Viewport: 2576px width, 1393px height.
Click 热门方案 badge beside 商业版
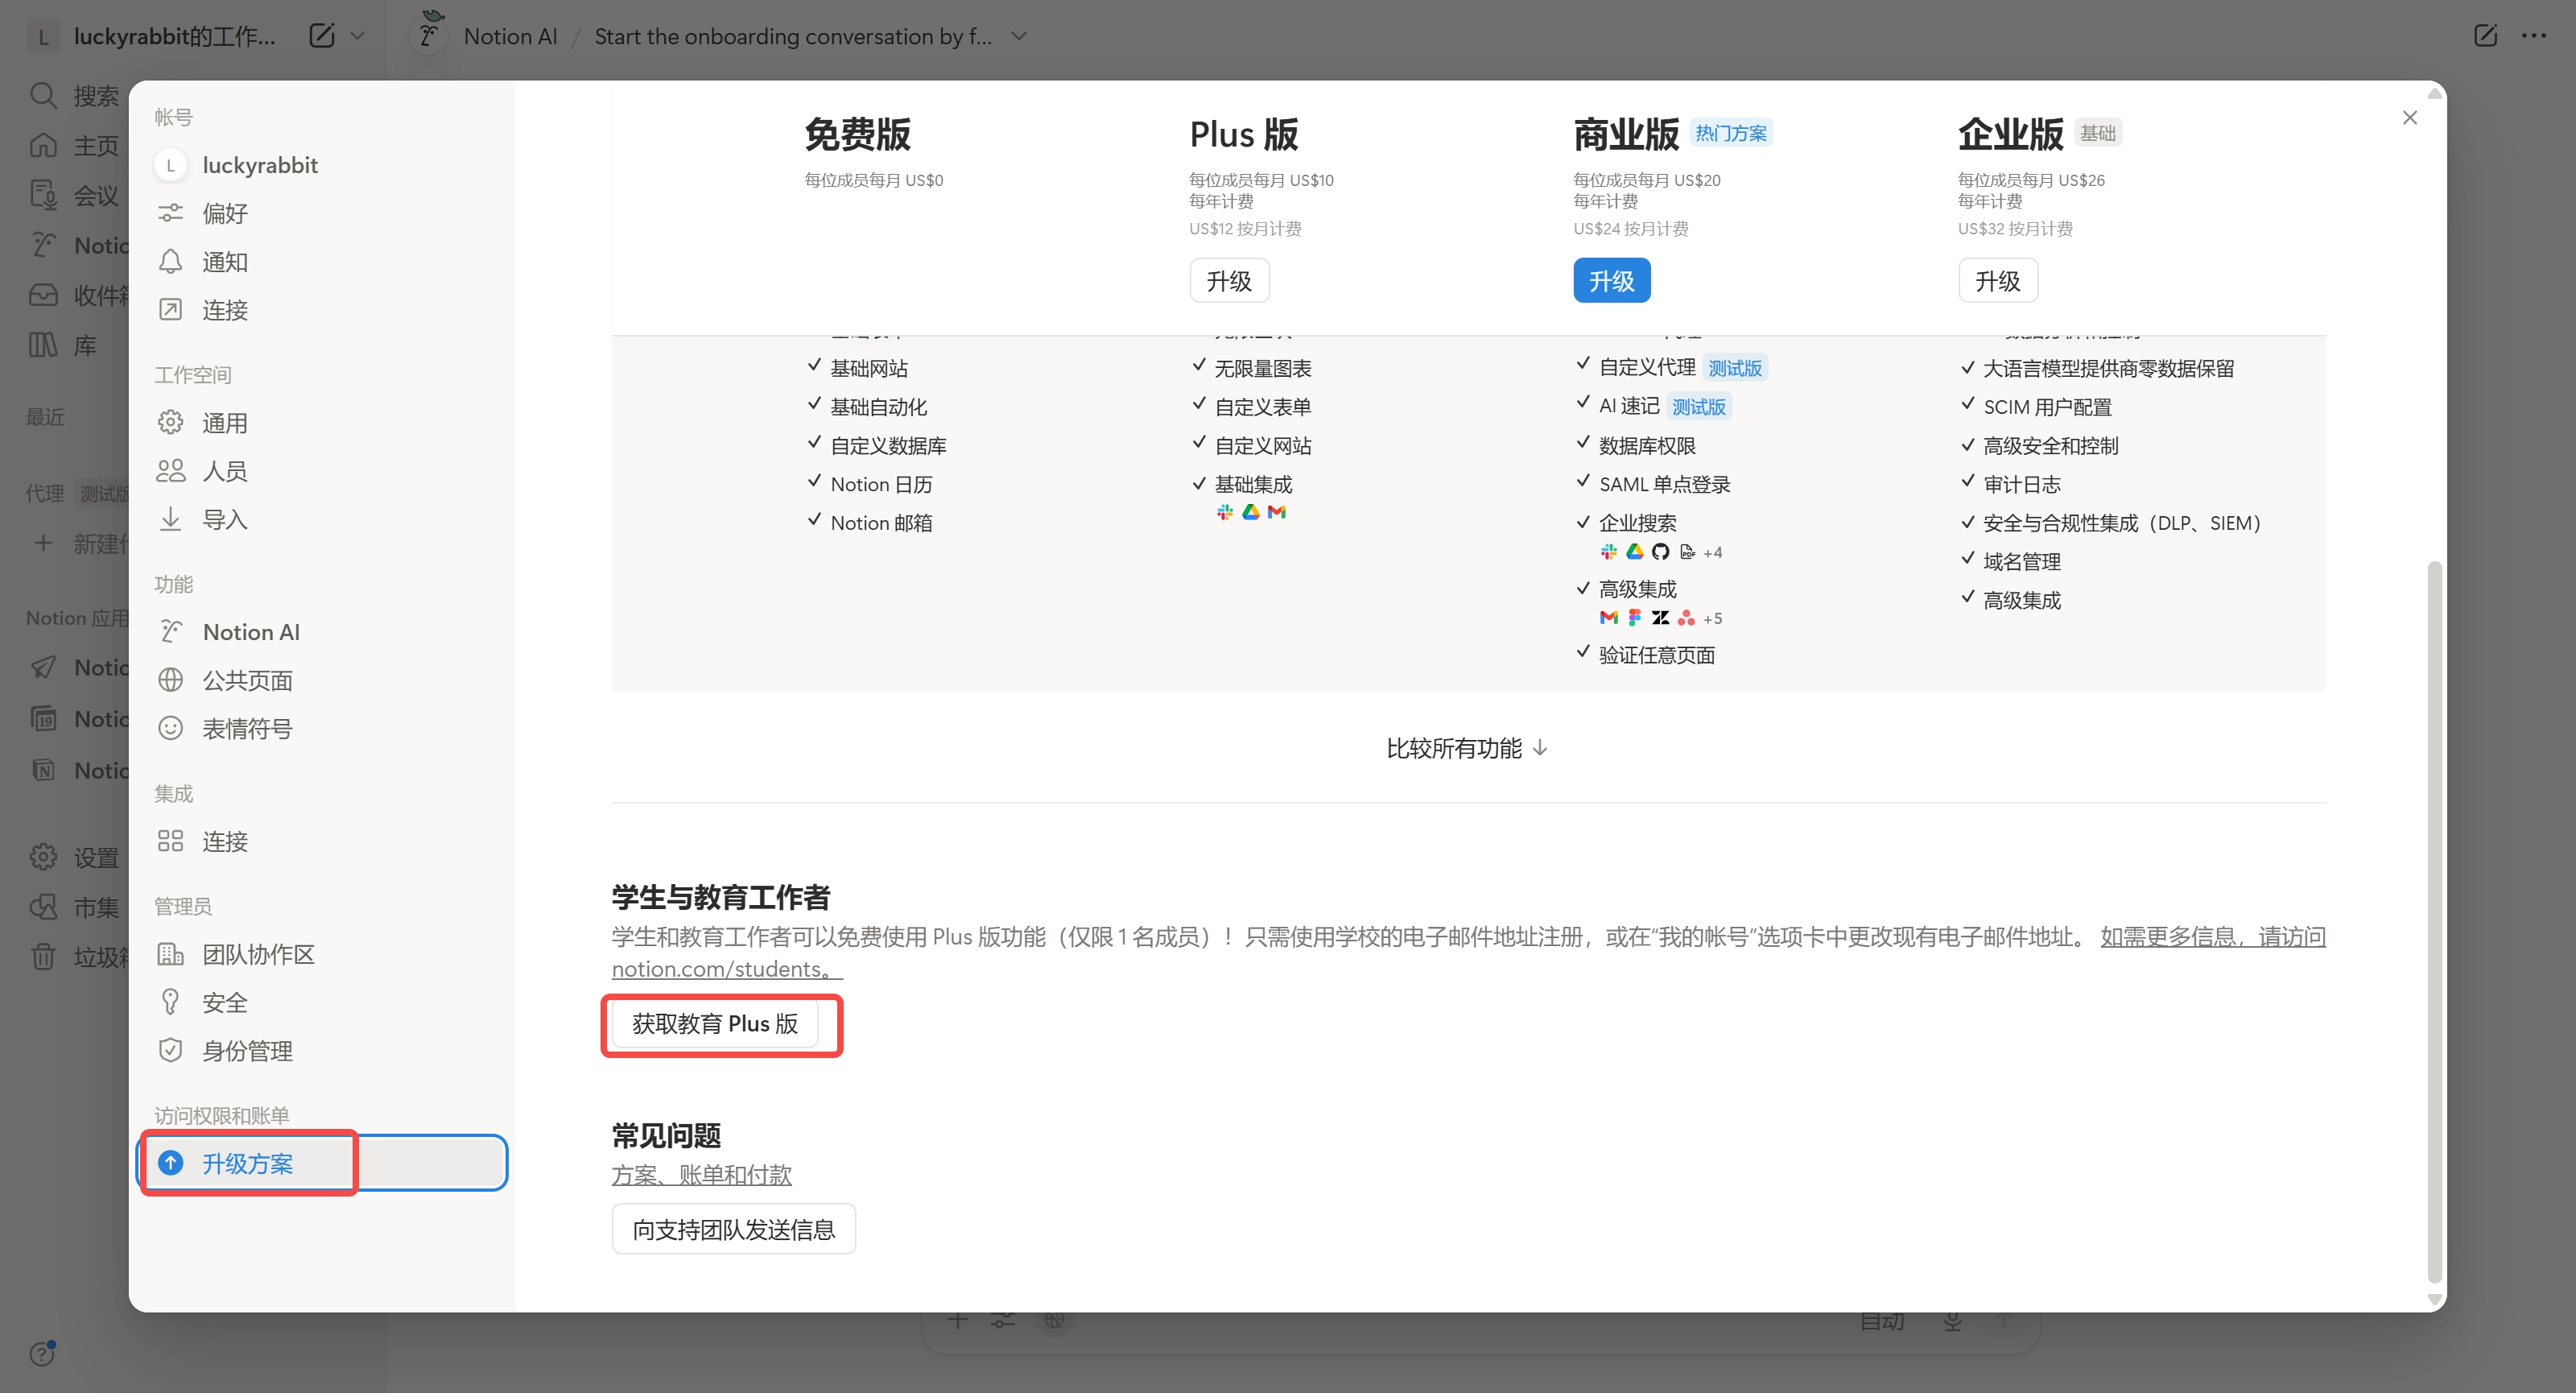click(x=1731, y=133)
